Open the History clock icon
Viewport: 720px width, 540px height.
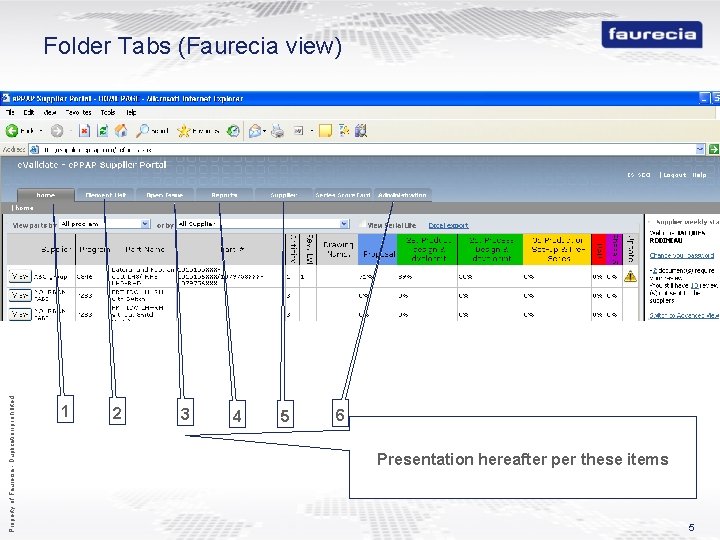pyautogui.click(x=234, y=131)
